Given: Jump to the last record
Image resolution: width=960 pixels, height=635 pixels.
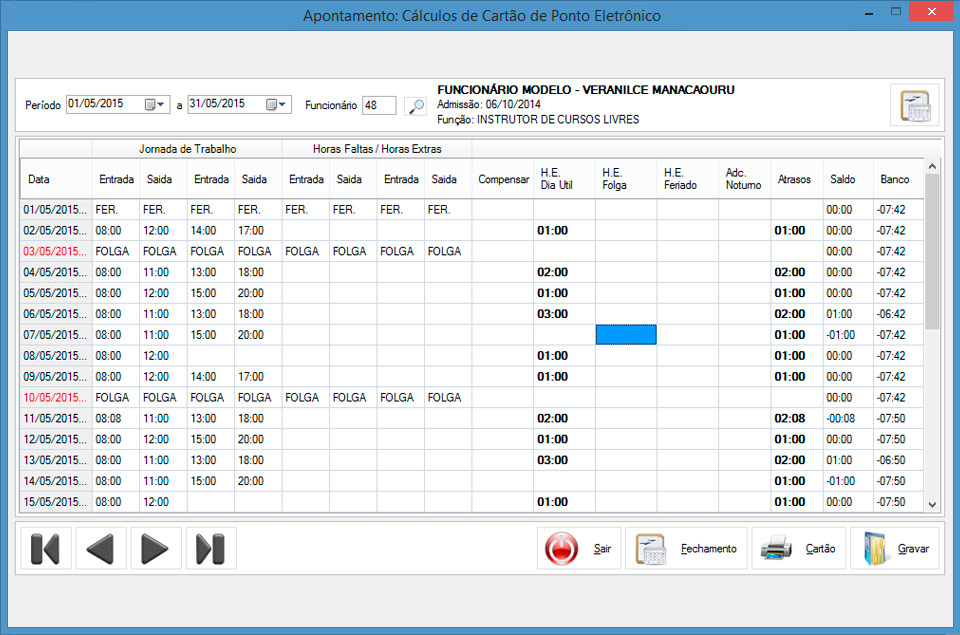Looking at the screenshot, I should pos(211,549).
